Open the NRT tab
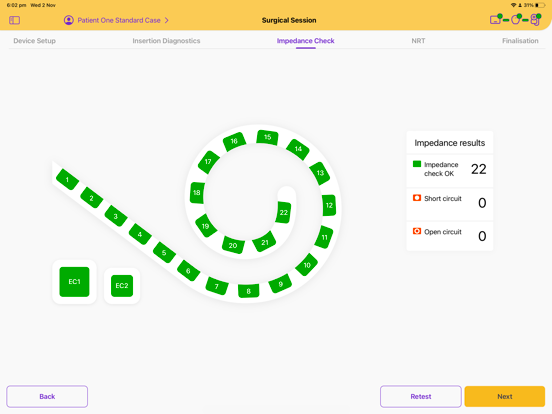 pyautogui.click(x=418, y=40)
